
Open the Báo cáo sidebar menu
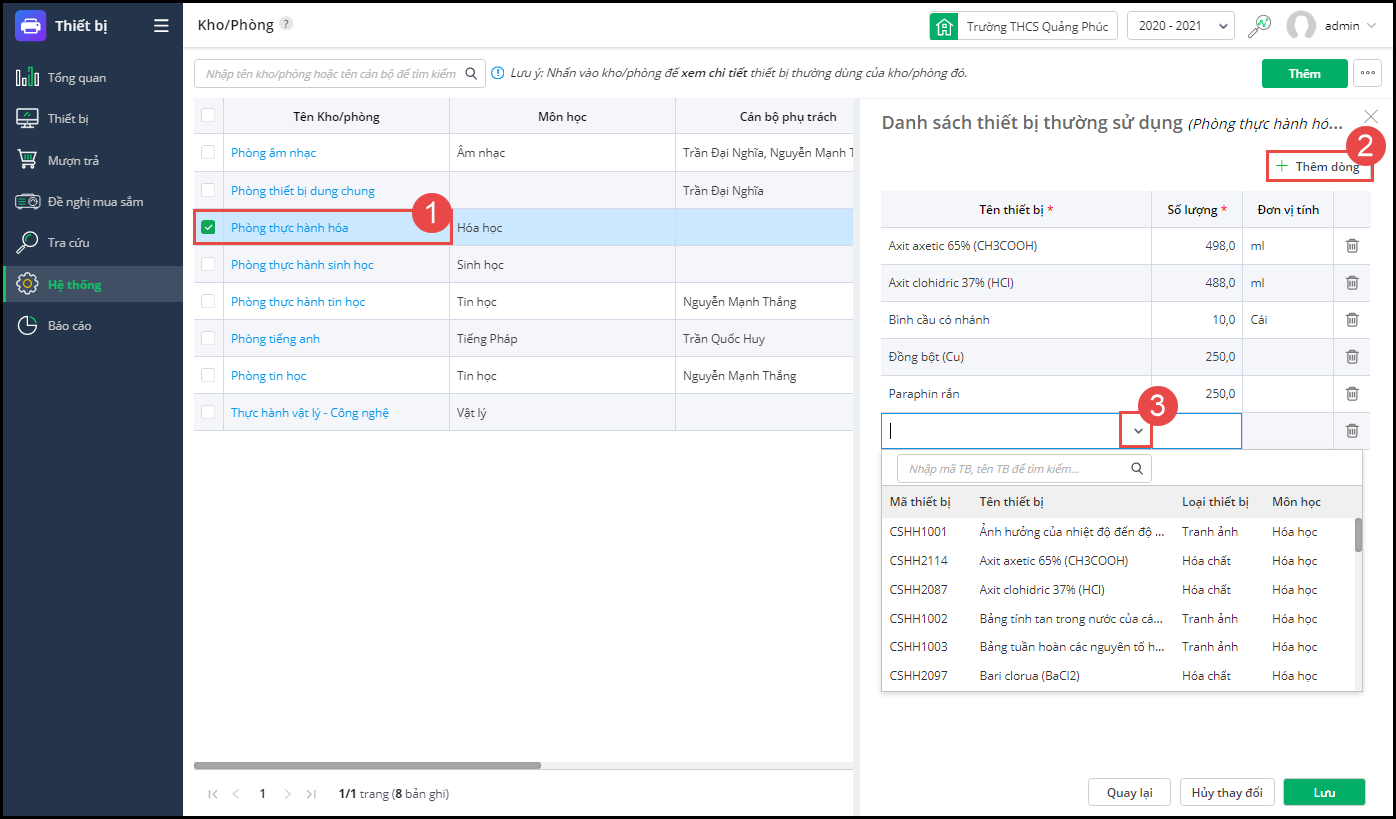tap(69, 325)
